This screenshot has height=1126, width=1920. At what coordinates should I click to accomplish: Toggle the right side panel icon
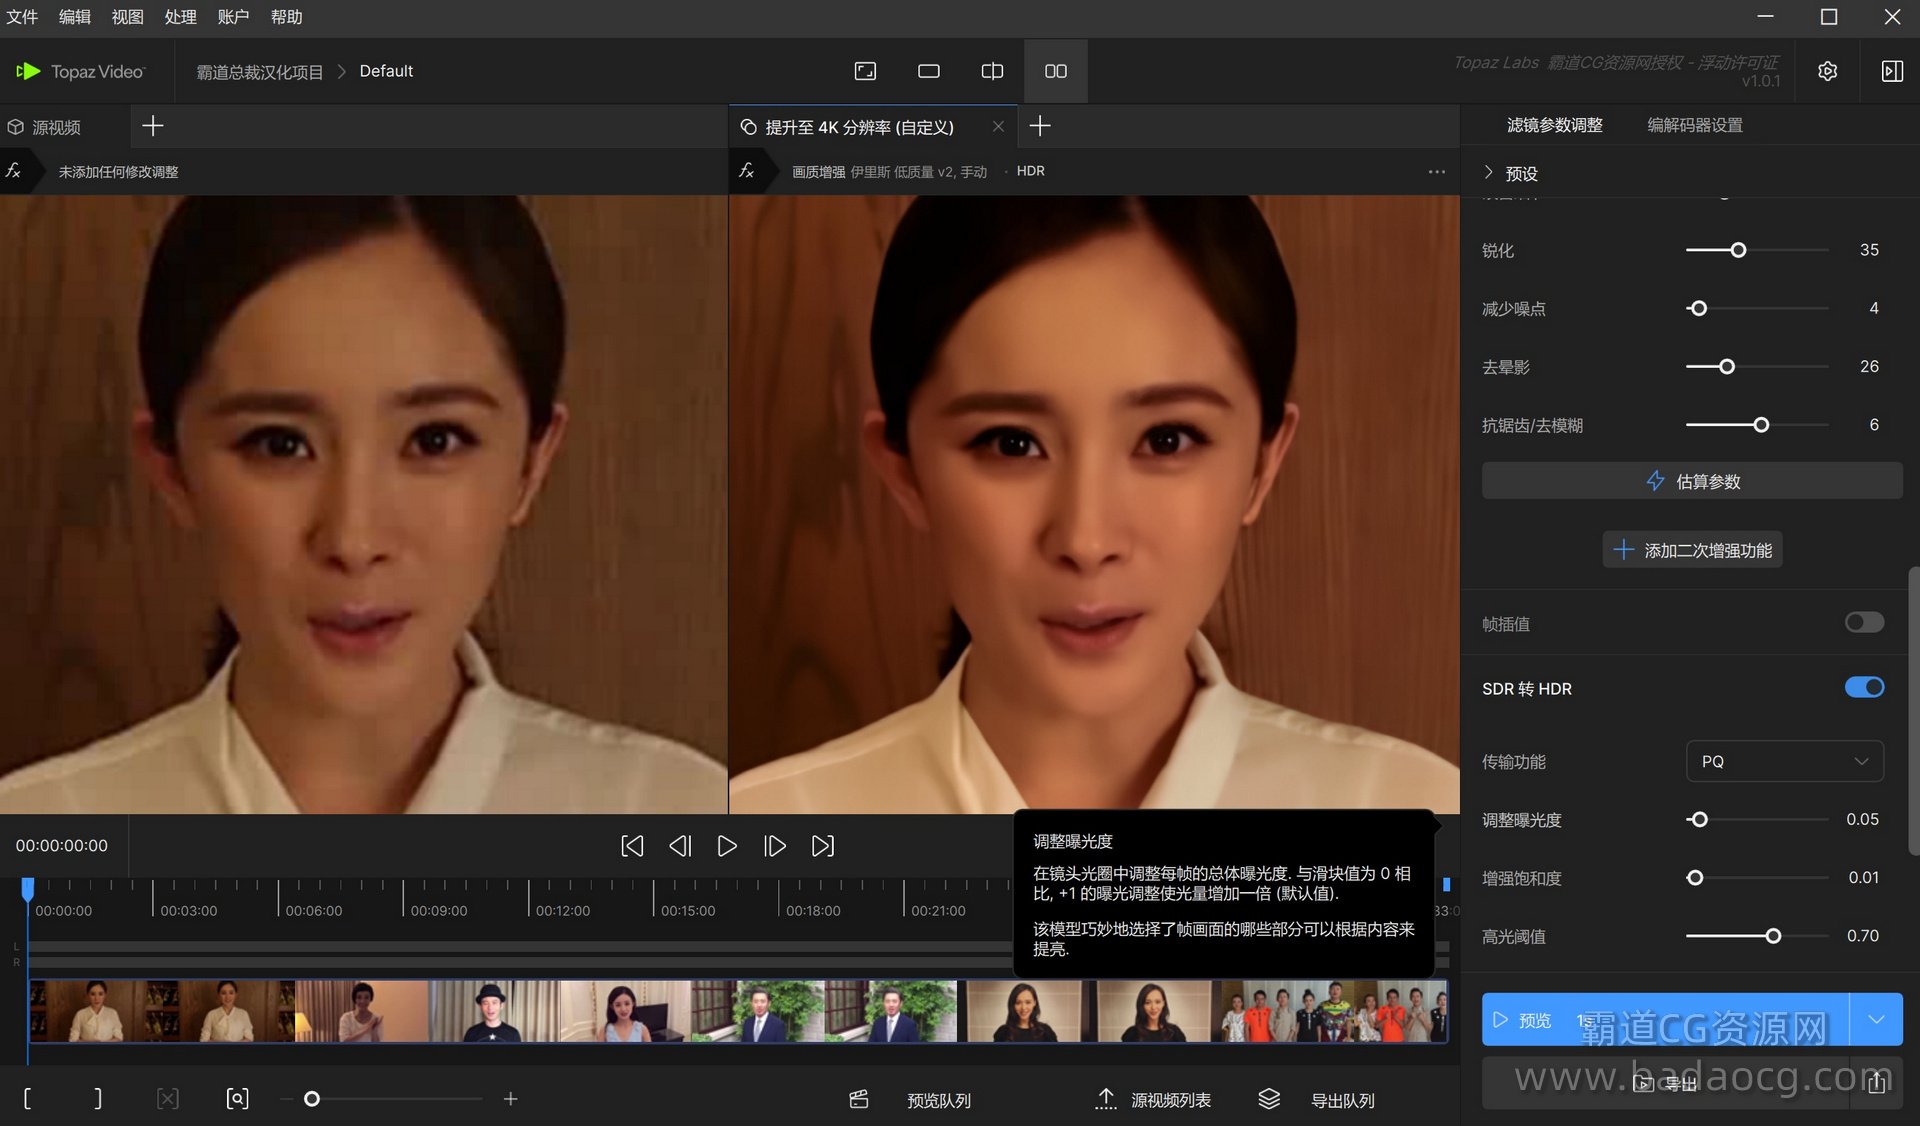(x=1892, y=71)
